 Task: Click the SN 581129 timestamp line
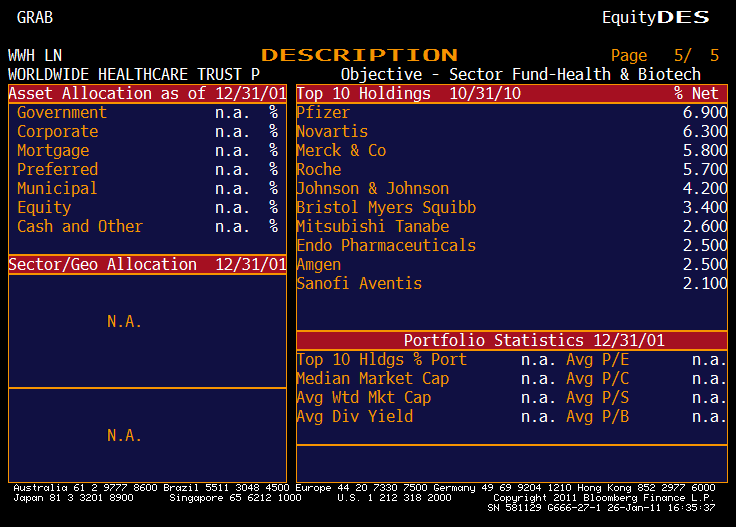(601, 508)
